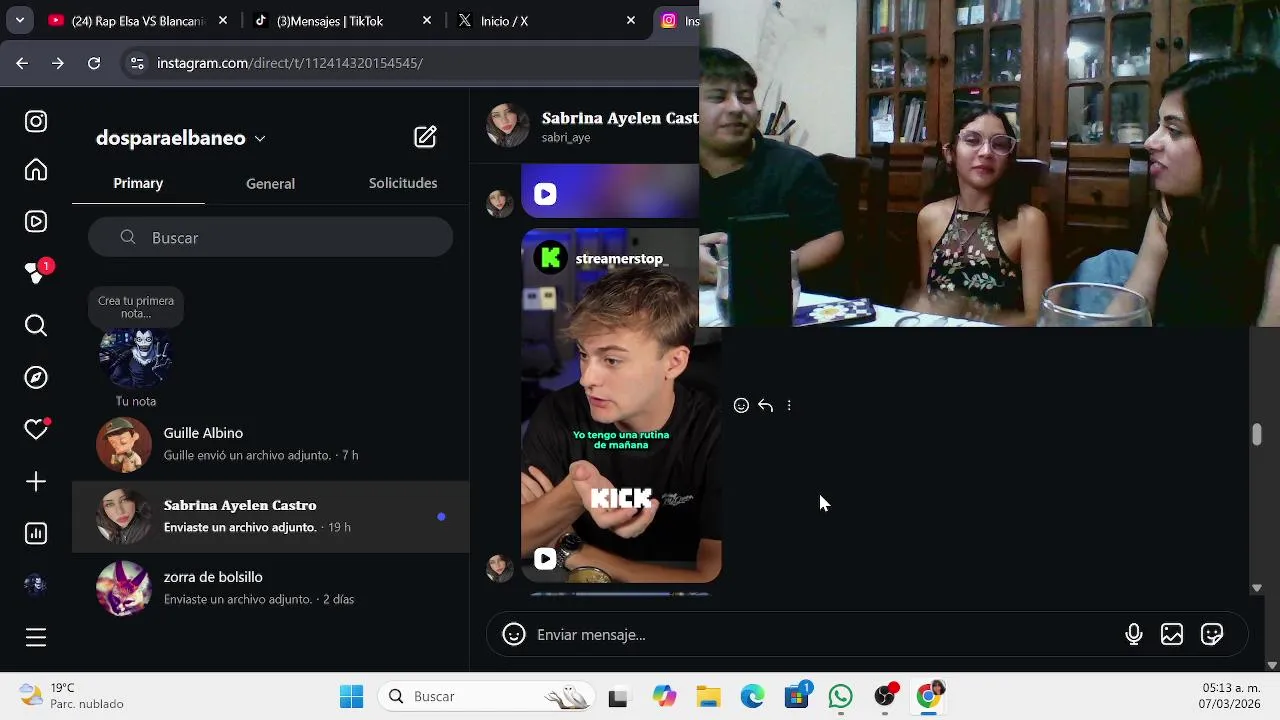Click the microphone voice clip icon
Image resolution: width=1280 pixels, height=720 pixels.
[x=1134, y=634]
